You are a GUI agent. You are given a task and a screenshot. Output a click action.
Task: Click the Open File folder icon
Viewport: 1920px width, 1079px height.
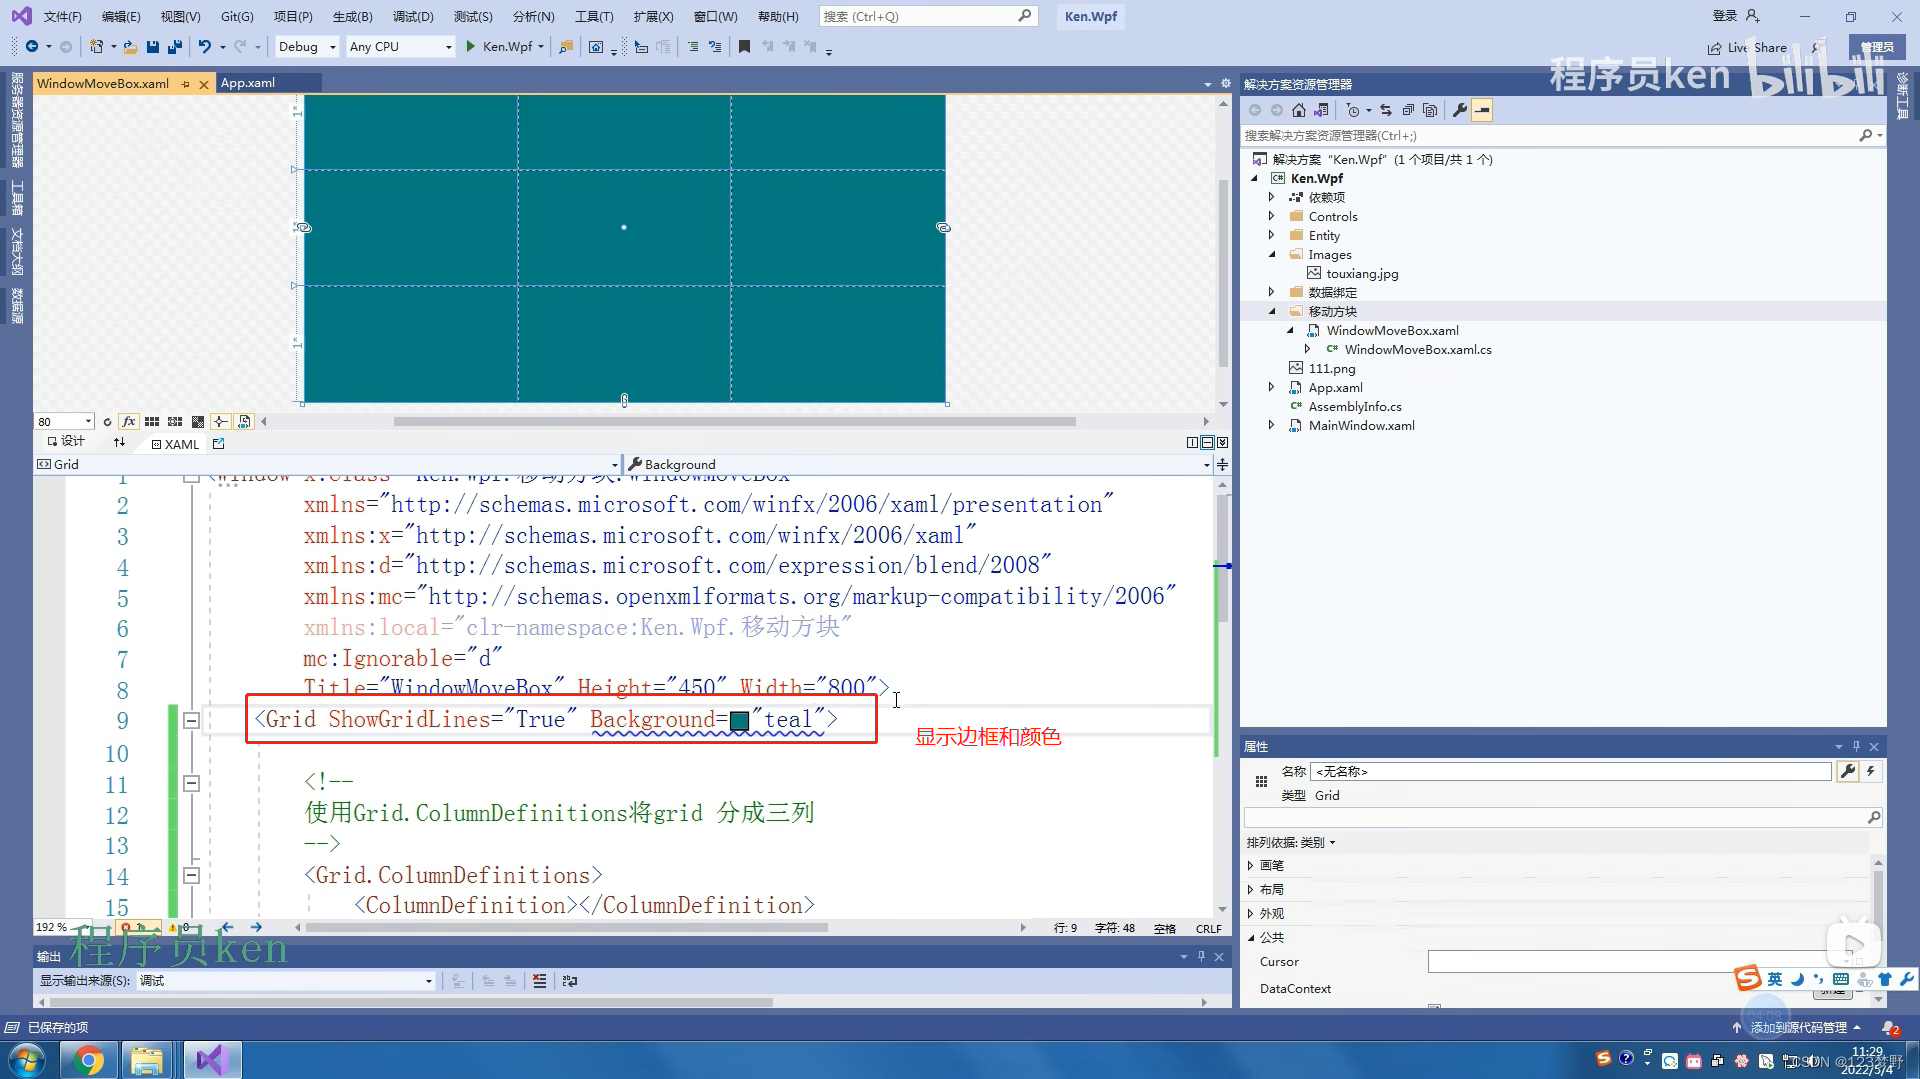(x=130, y=47)
